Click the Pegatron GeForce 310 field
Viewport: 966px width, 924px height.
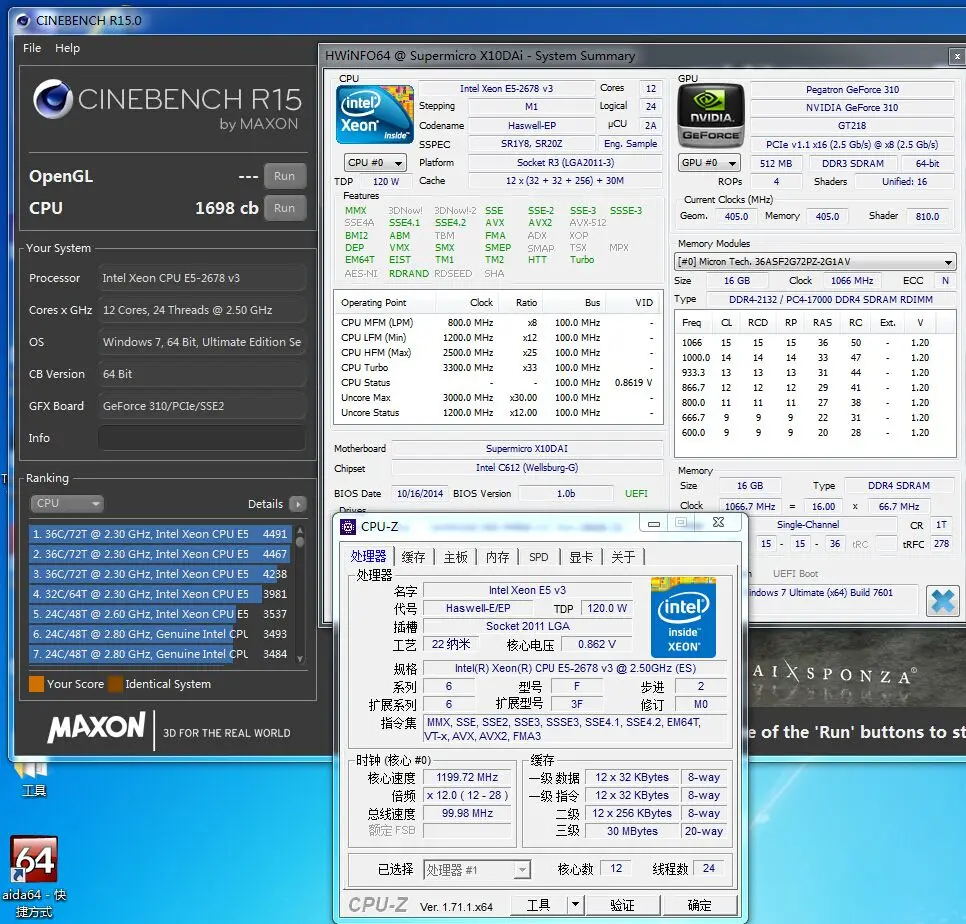pos(852,89)
